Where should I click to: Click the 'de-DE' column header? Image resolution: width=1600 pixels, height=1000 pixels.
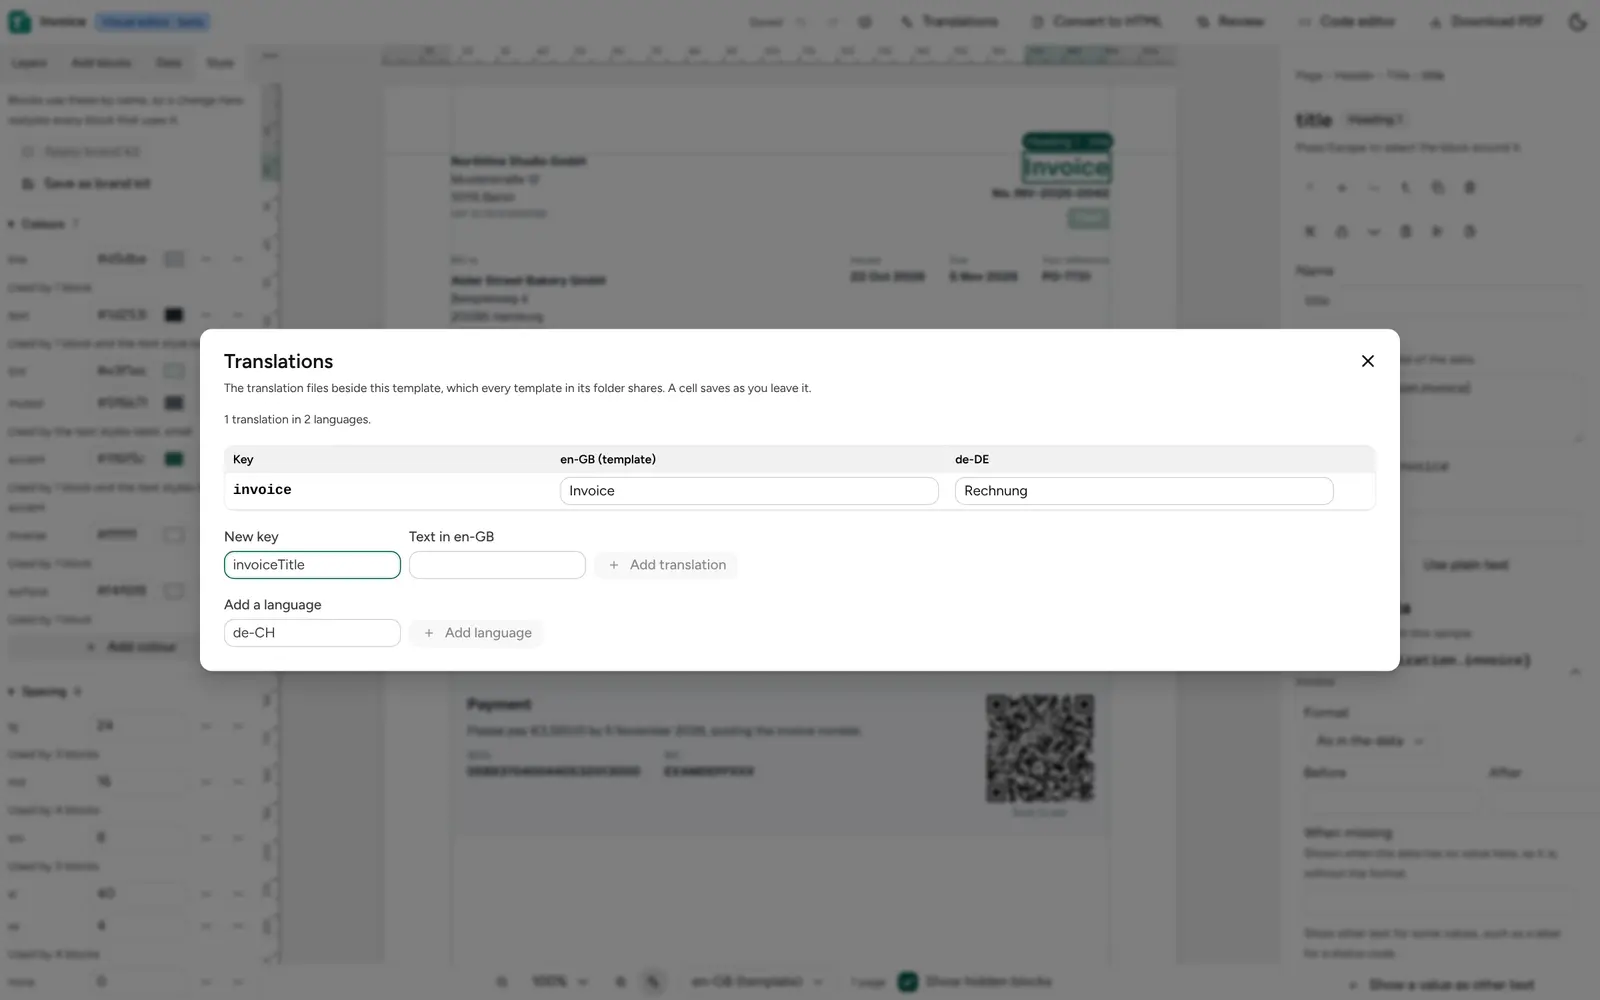pos(972,459)
